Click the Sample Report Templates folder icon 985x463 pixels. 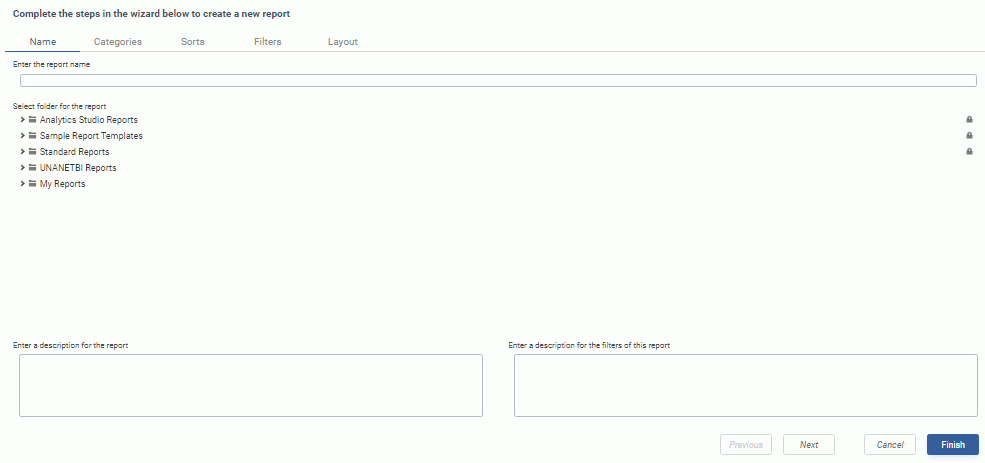coord(33,136)
